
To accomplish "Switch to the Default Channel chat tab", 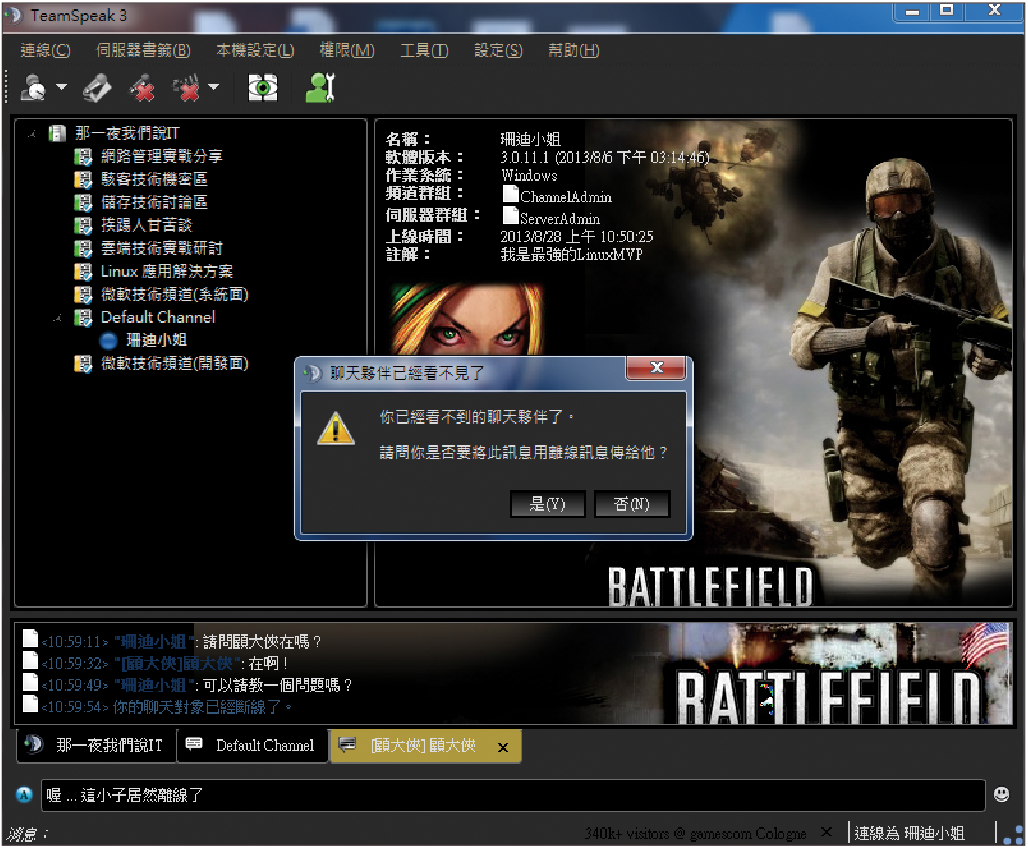I will point(252,745).
